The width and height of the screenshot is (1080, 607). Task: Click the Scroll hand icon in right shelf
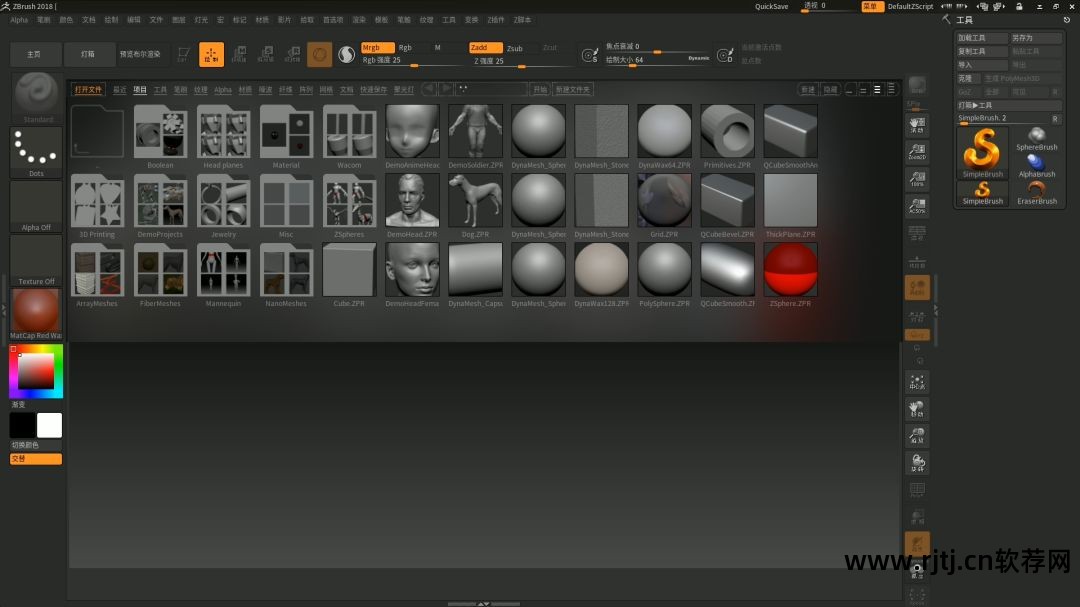[x=917, y=124]
